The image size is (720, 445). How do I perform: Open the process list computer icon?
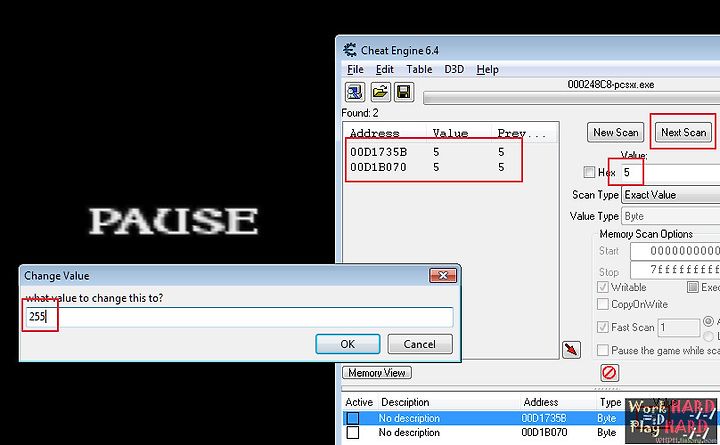355,92
